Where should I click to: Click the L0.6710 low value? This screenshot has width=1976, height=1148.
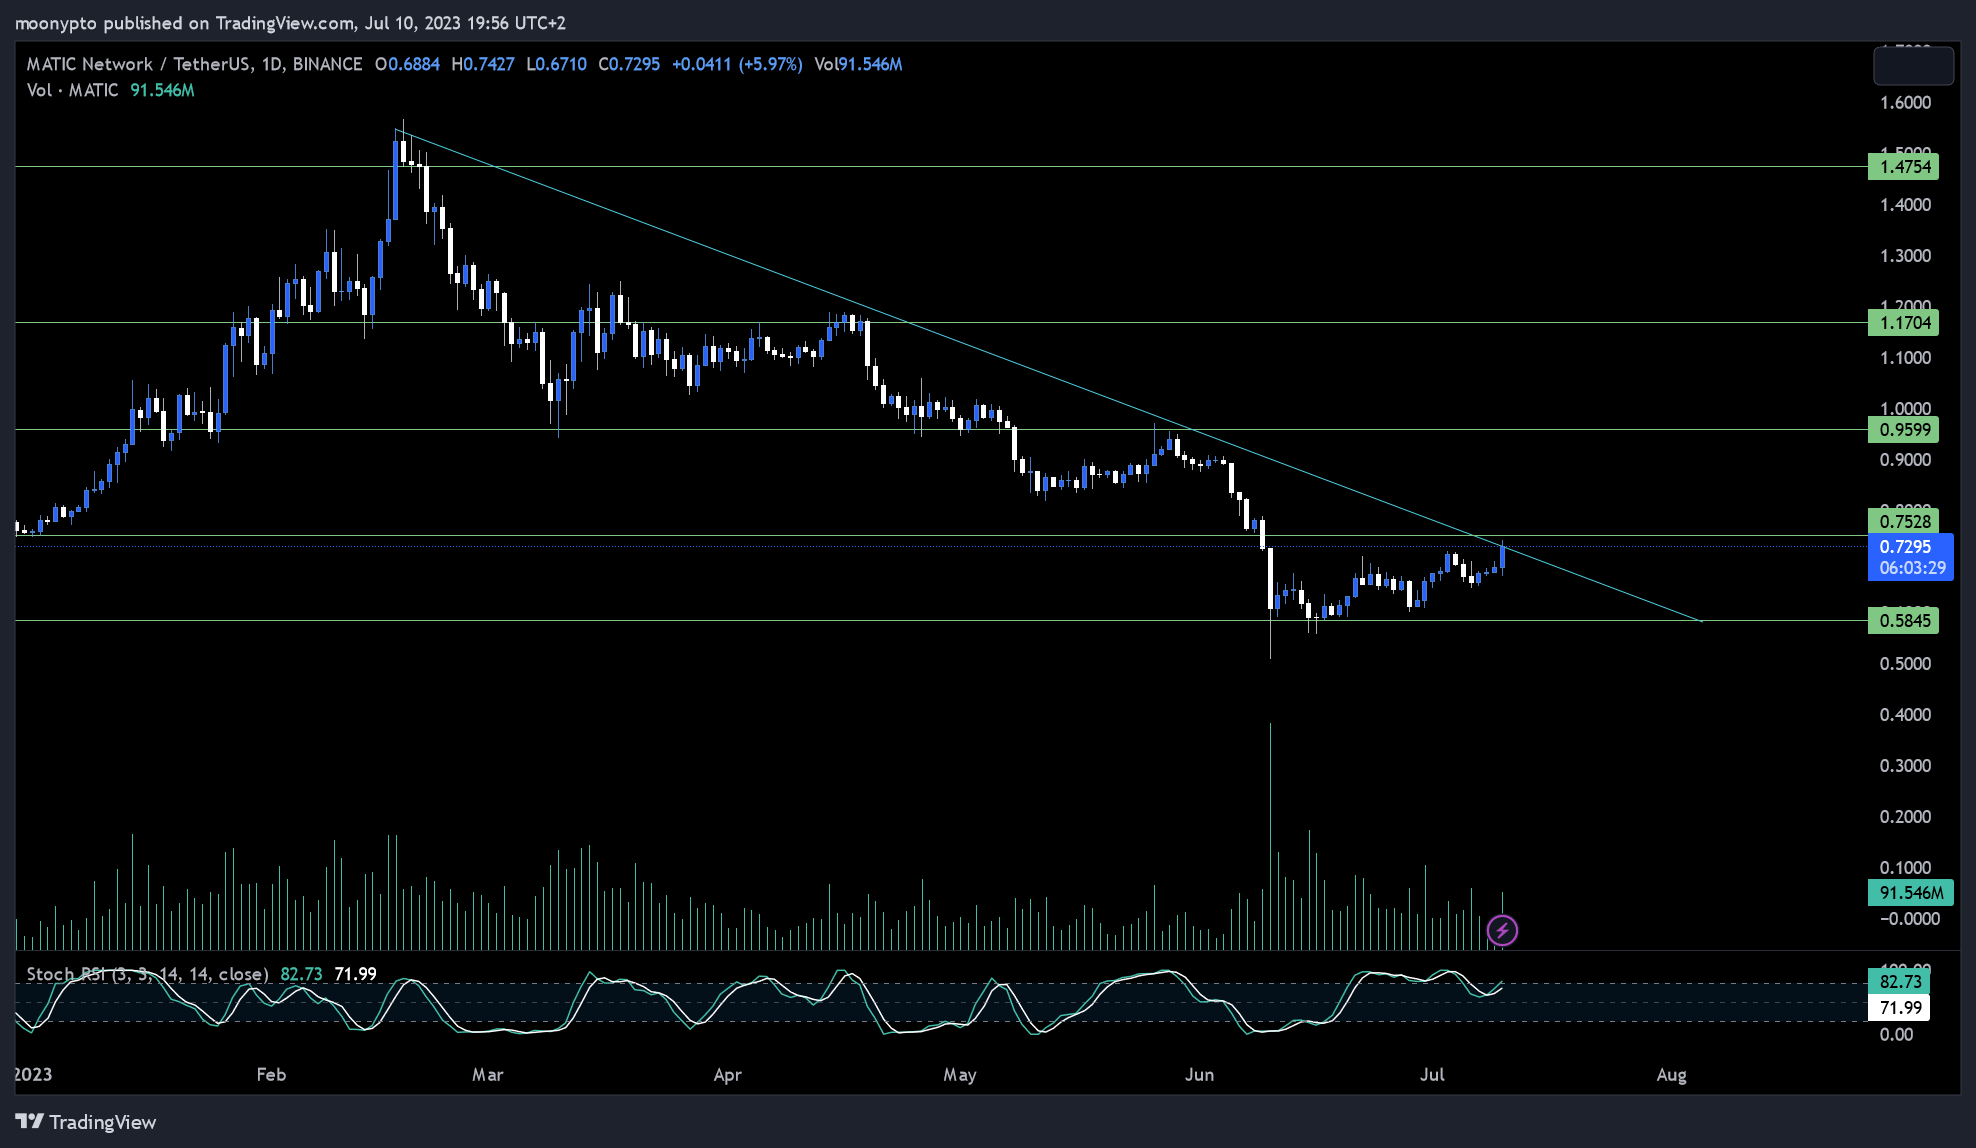pos(557,64)
